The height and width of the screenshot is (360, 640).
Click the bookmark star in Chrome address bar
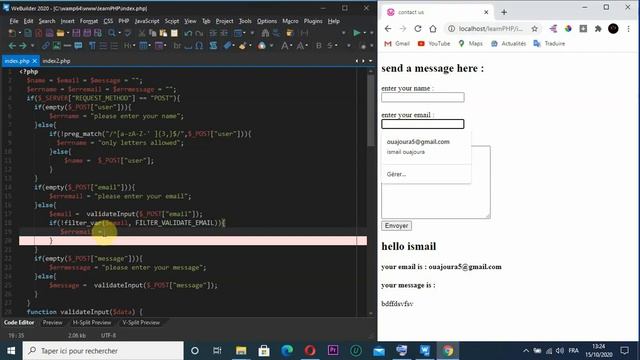coord(534,29)
